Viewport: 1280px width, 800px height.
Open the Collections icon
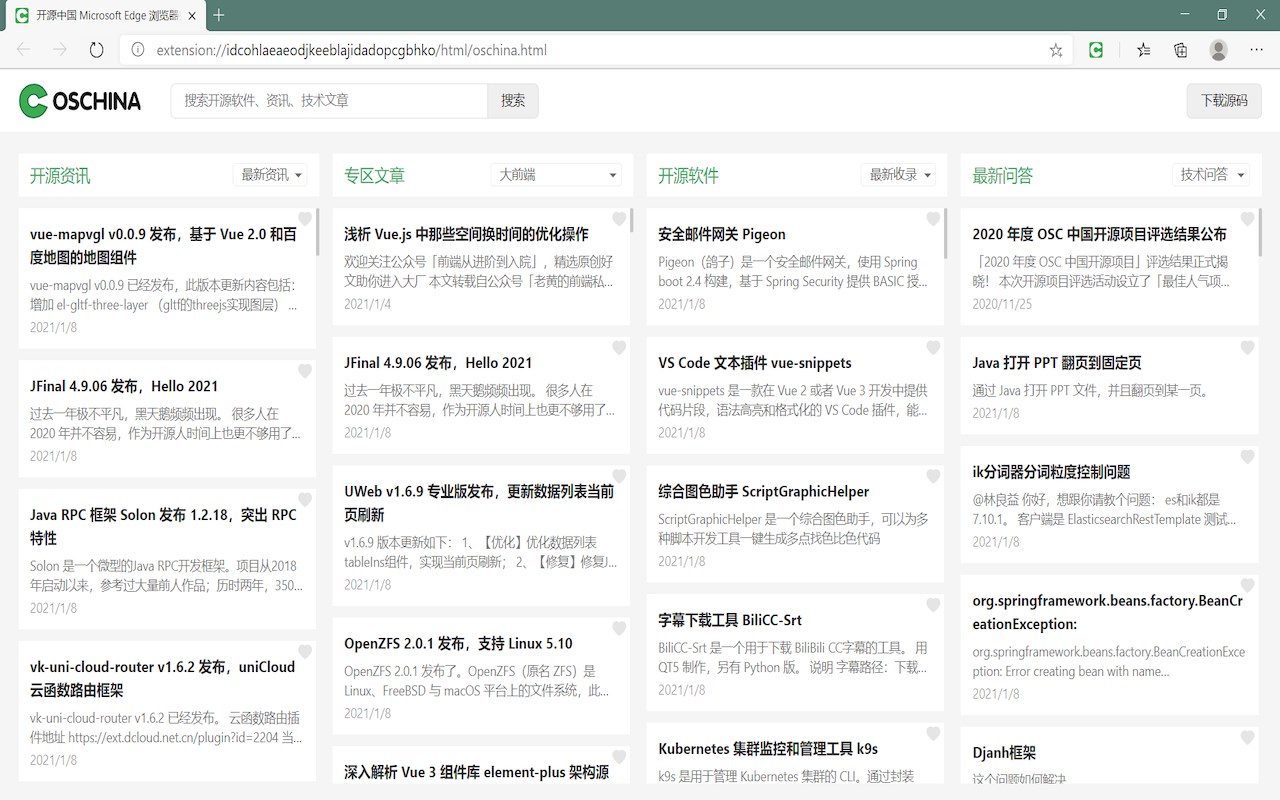click(1181, 50)
